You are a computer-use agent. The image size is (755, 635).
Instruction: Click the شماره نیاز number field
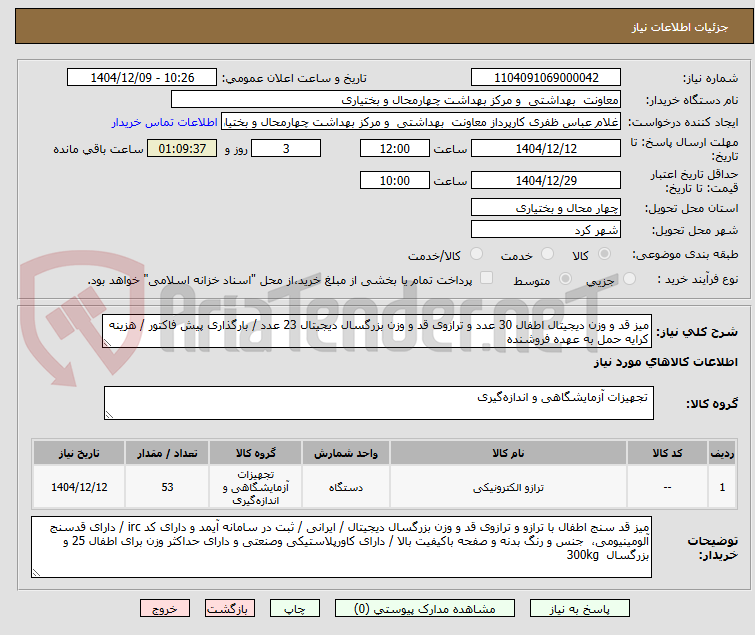[546, 78]
